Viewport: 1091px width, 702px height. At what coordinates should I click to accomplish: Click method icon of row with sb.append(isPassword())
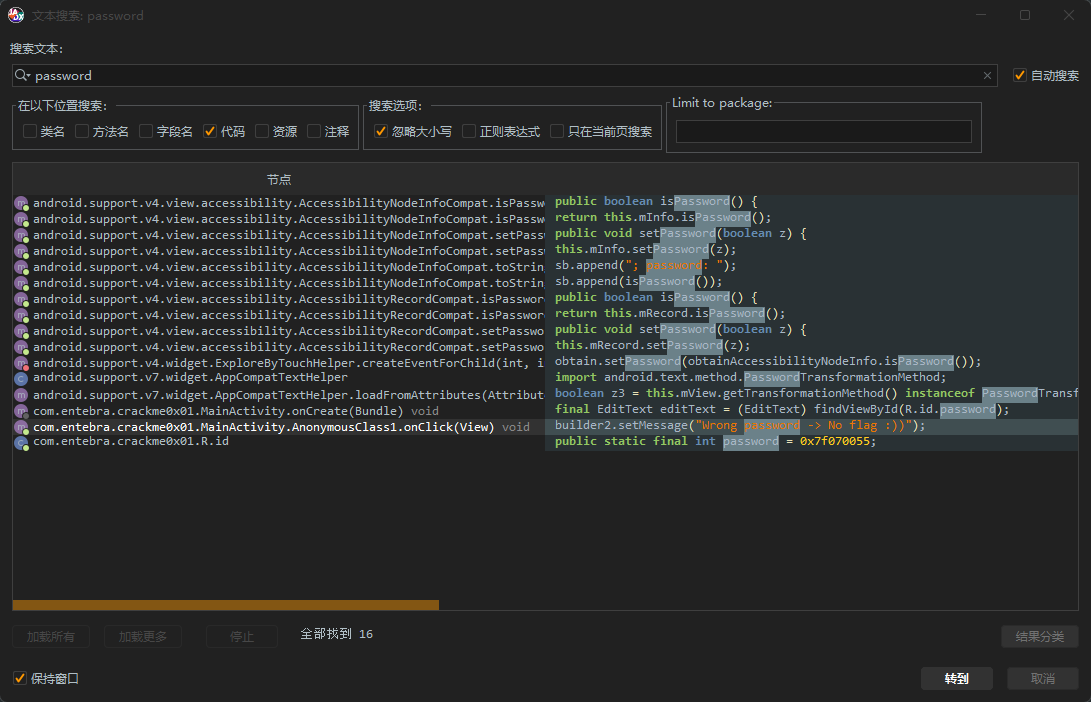click(22, 283)
